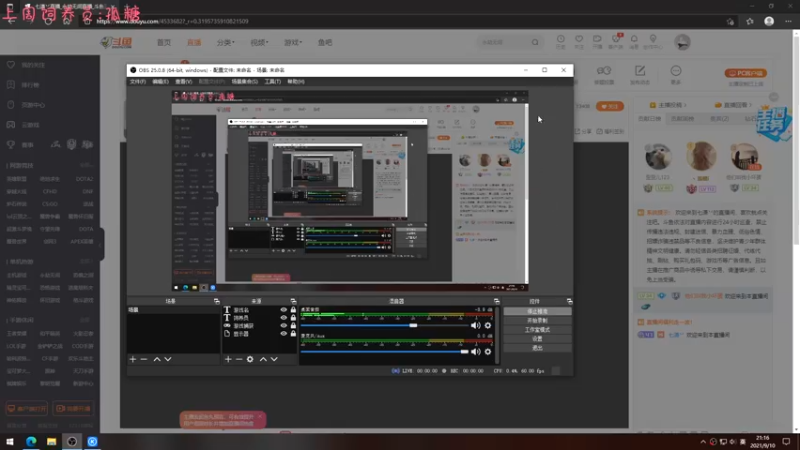The width and height of the screenshot is (800, 450).
Task: Open the OBS Help menu
Action: [x=296, y=82]
